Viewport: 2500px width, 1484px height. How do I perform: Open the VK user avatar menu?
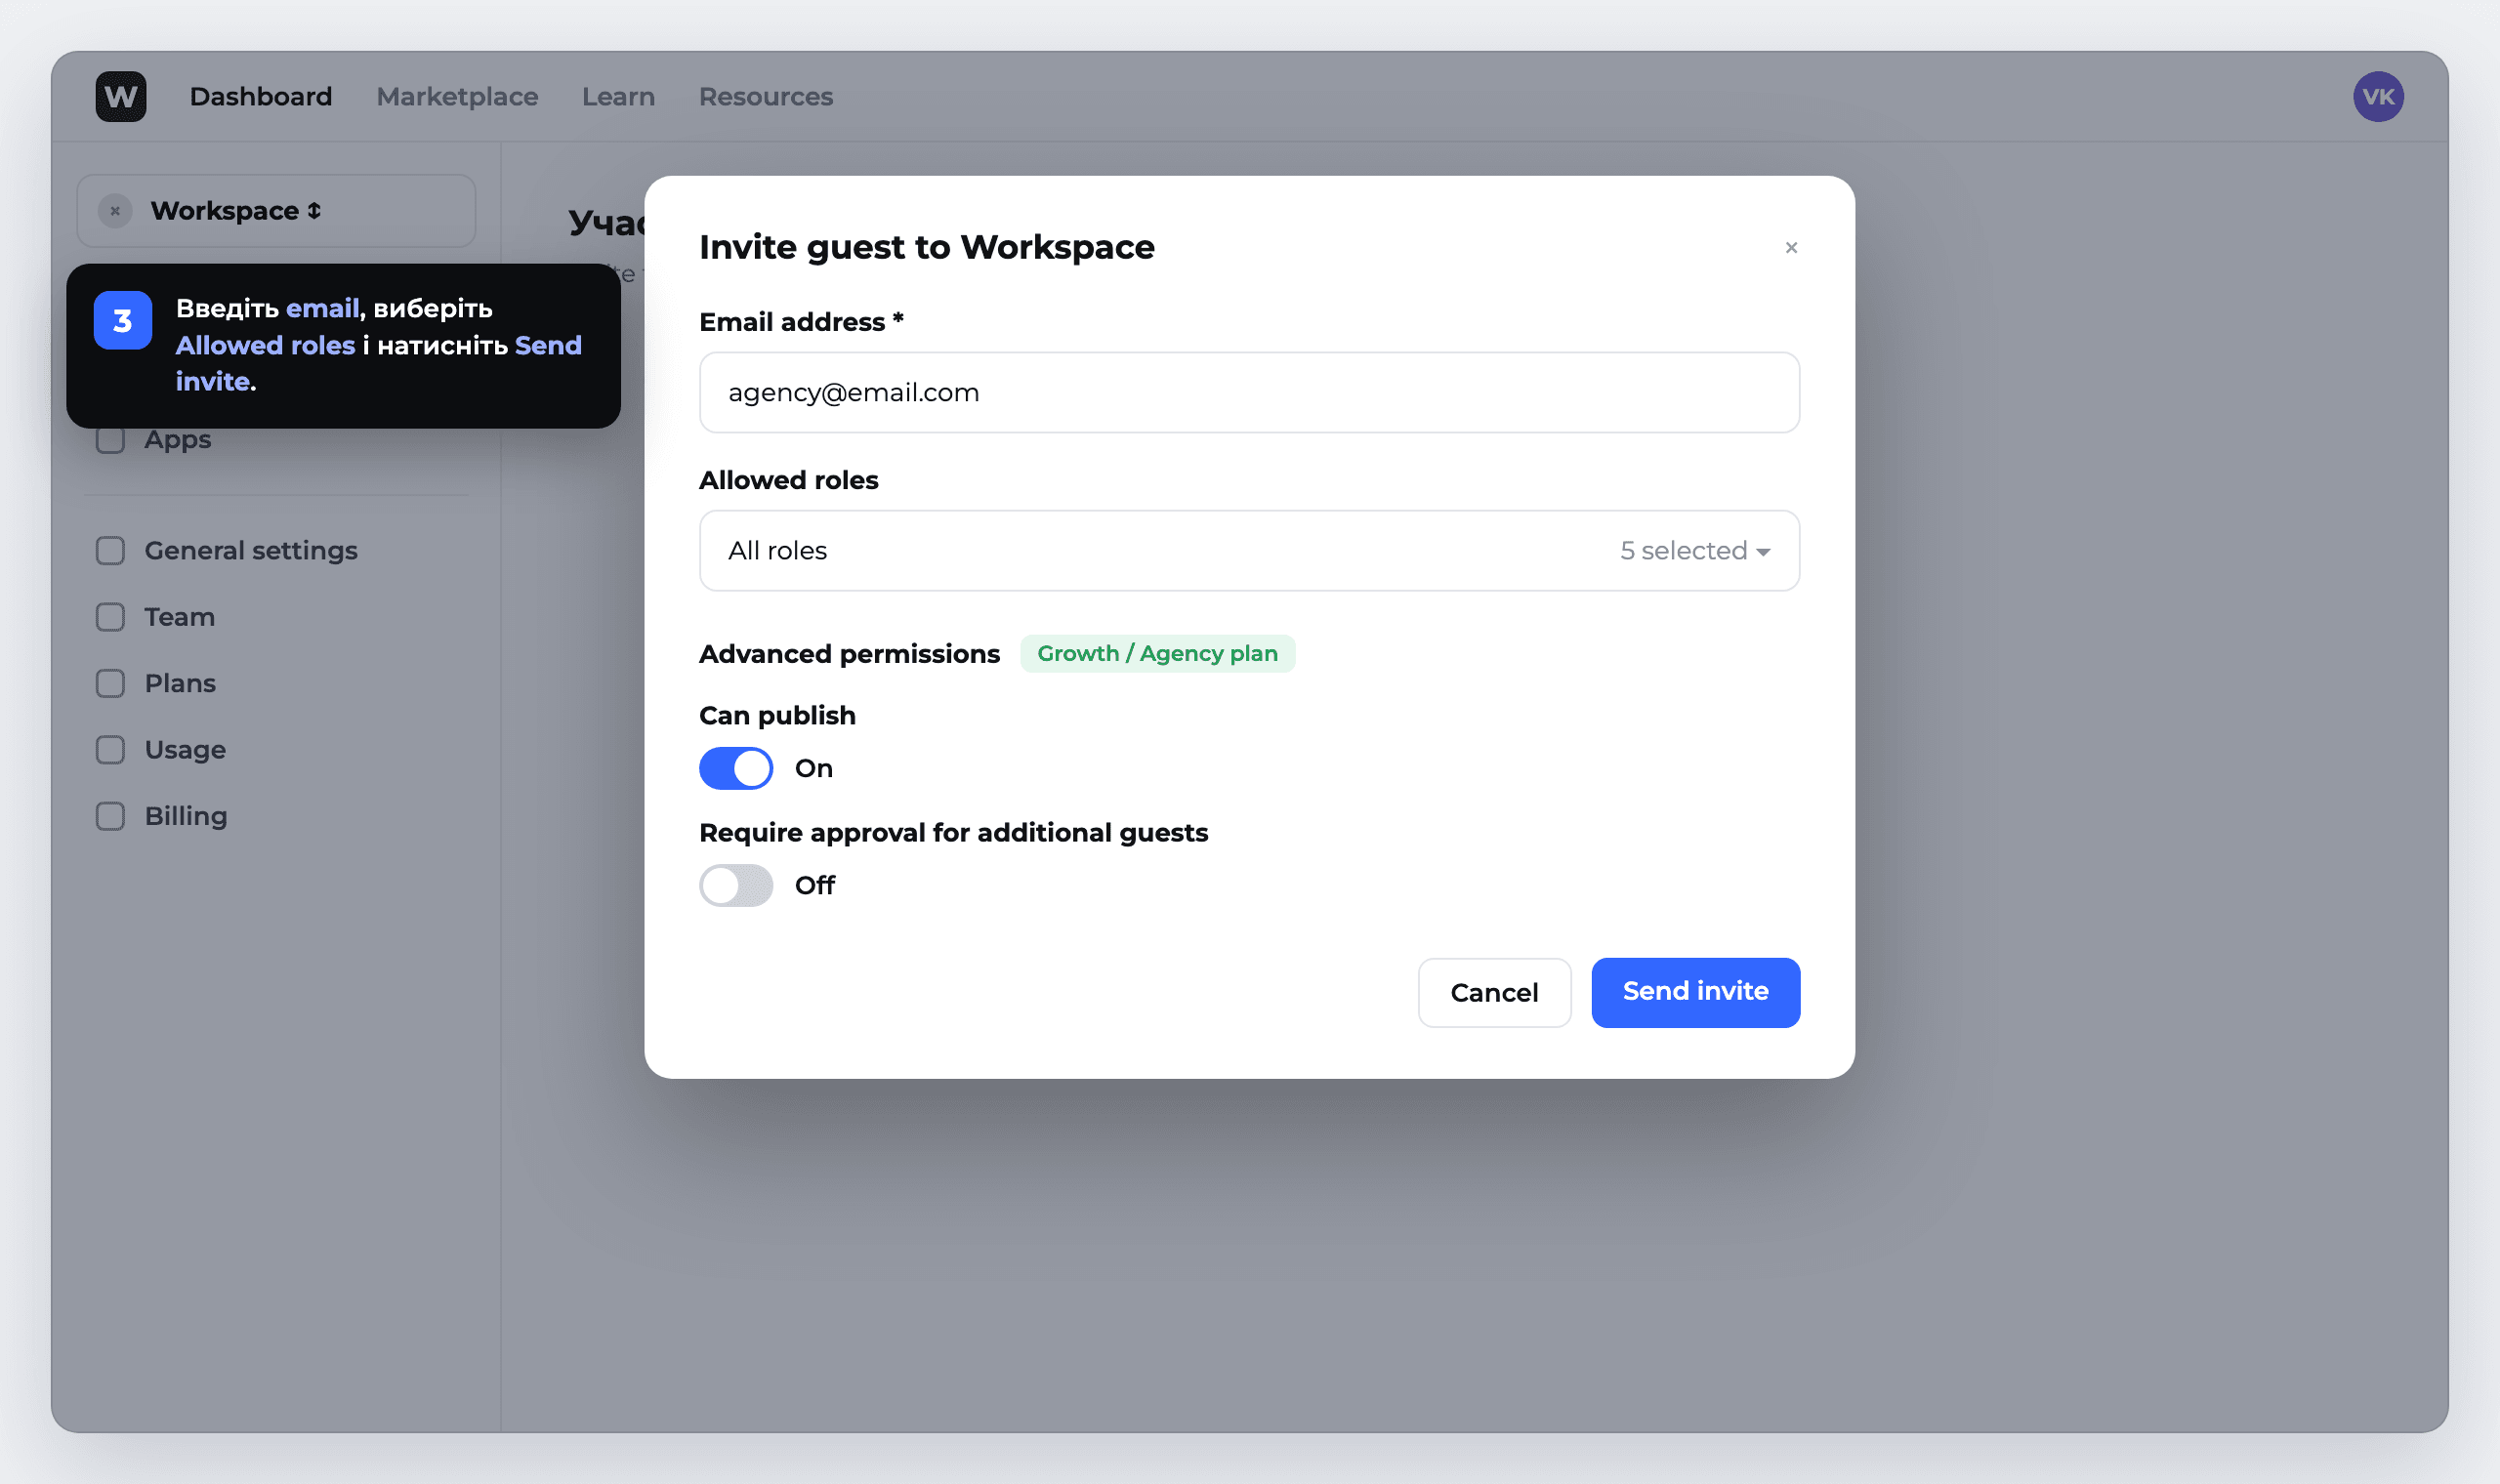[2378, 97]
